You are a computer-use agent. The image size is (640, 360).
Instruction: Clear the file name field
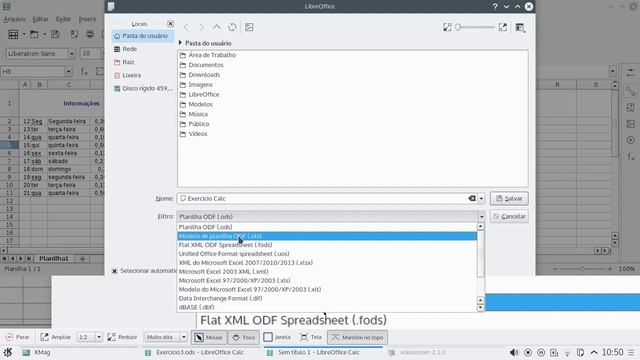[x=472, y=198]
